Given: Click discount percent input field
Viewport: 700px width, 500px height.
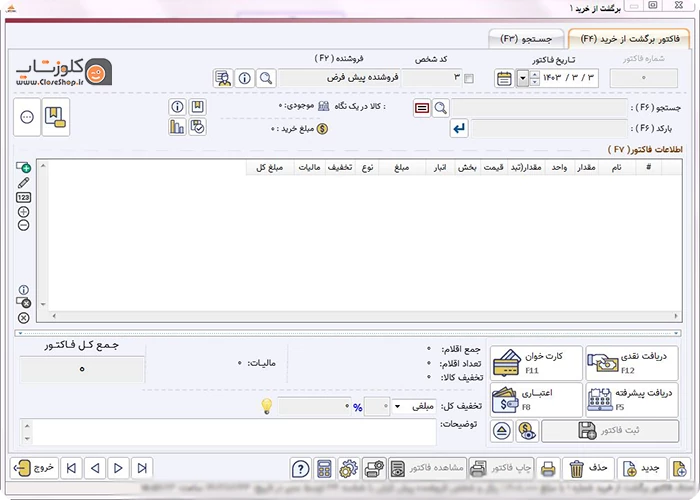Looking at the screenshot, I should point(377,406).
